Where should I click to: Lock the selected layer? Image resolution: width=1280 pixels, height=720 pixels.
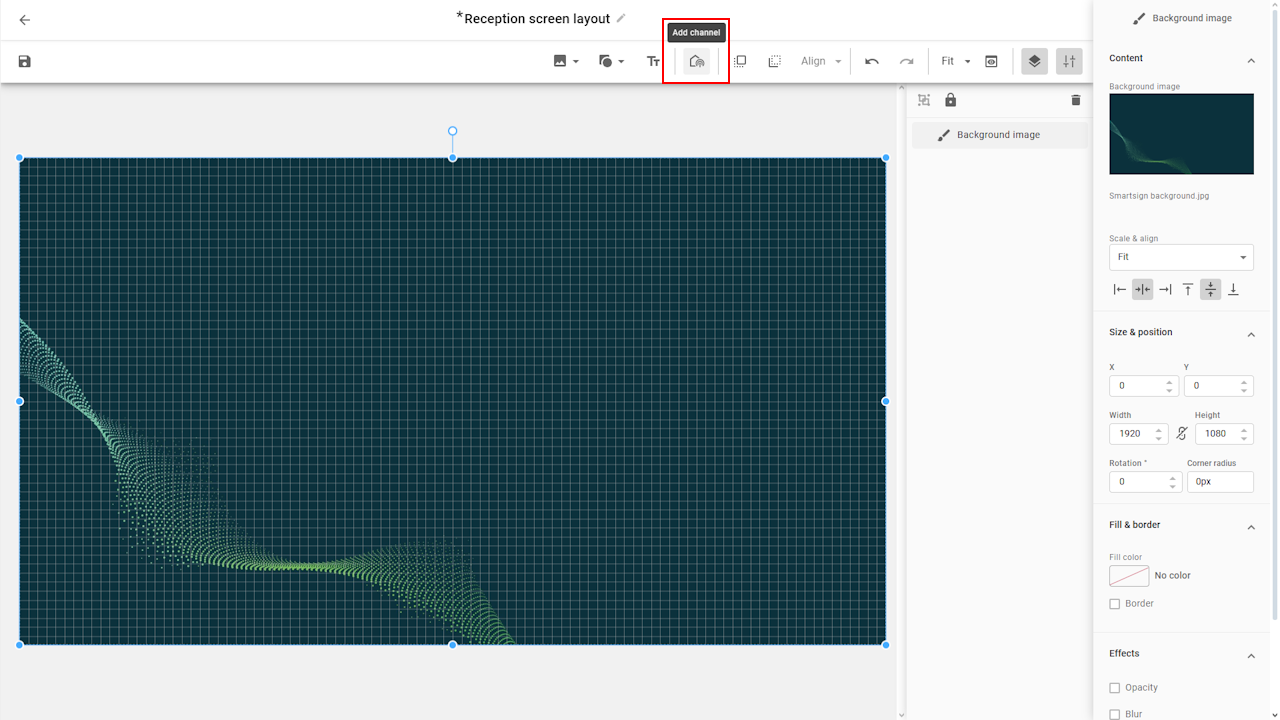[950, 100]
